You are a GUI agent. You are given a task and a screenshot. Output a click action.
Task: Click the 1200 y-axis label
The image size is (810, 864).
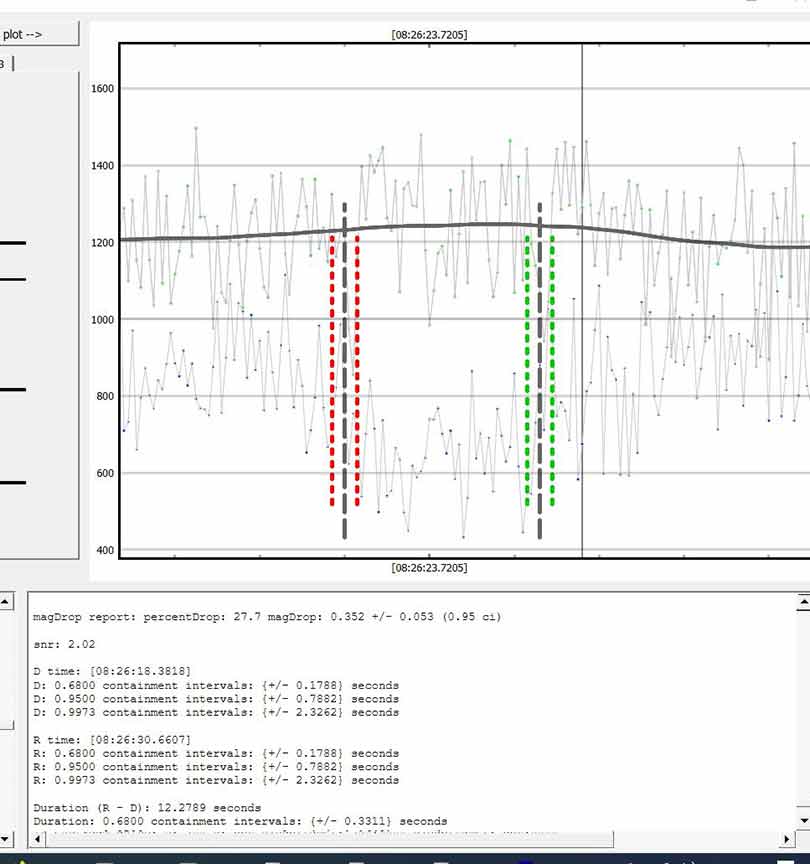pyautogui.click(x=102, y=242)
